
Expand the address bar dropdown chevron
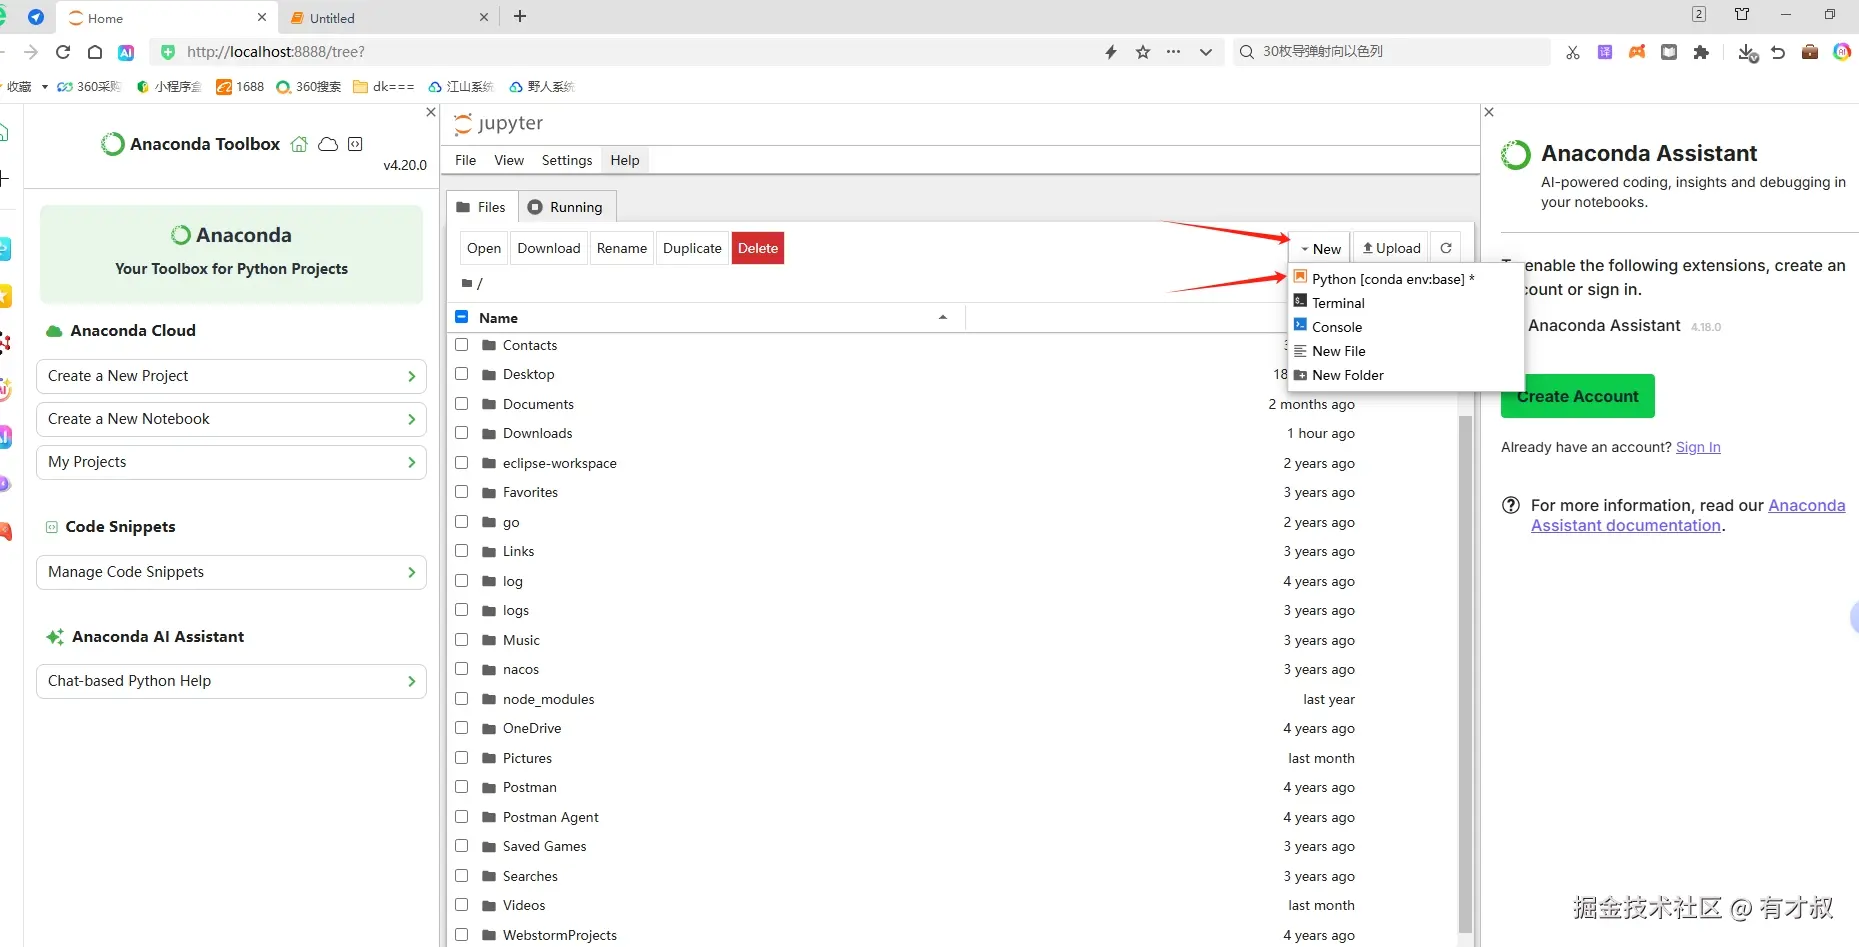[1206, 52]
